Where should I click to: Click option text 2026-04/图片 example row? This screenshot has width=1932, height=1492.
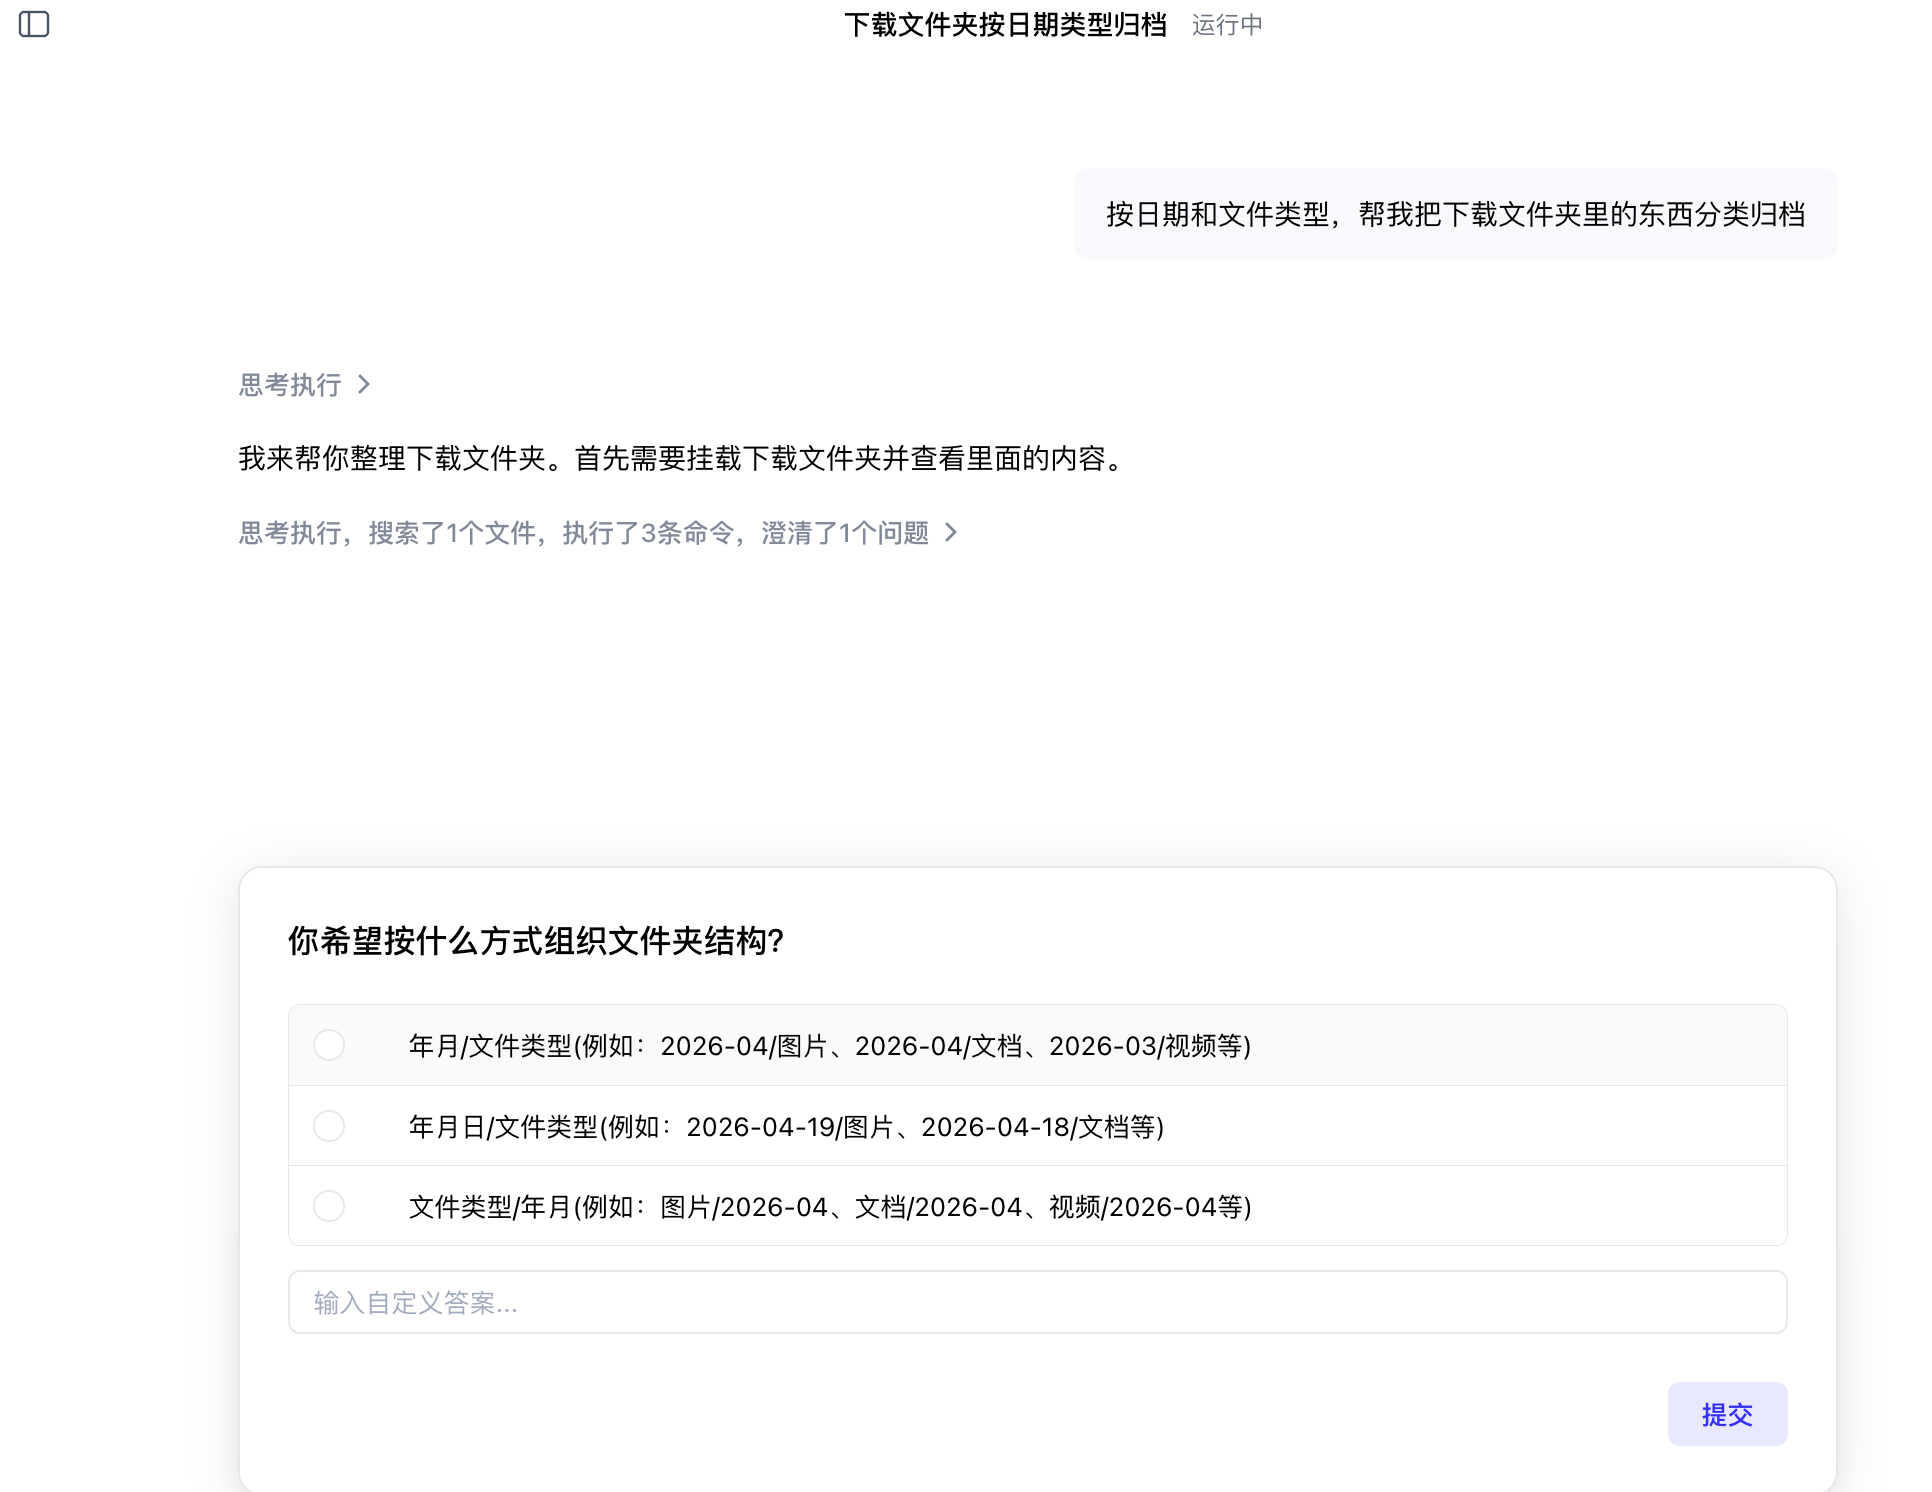830,1046
